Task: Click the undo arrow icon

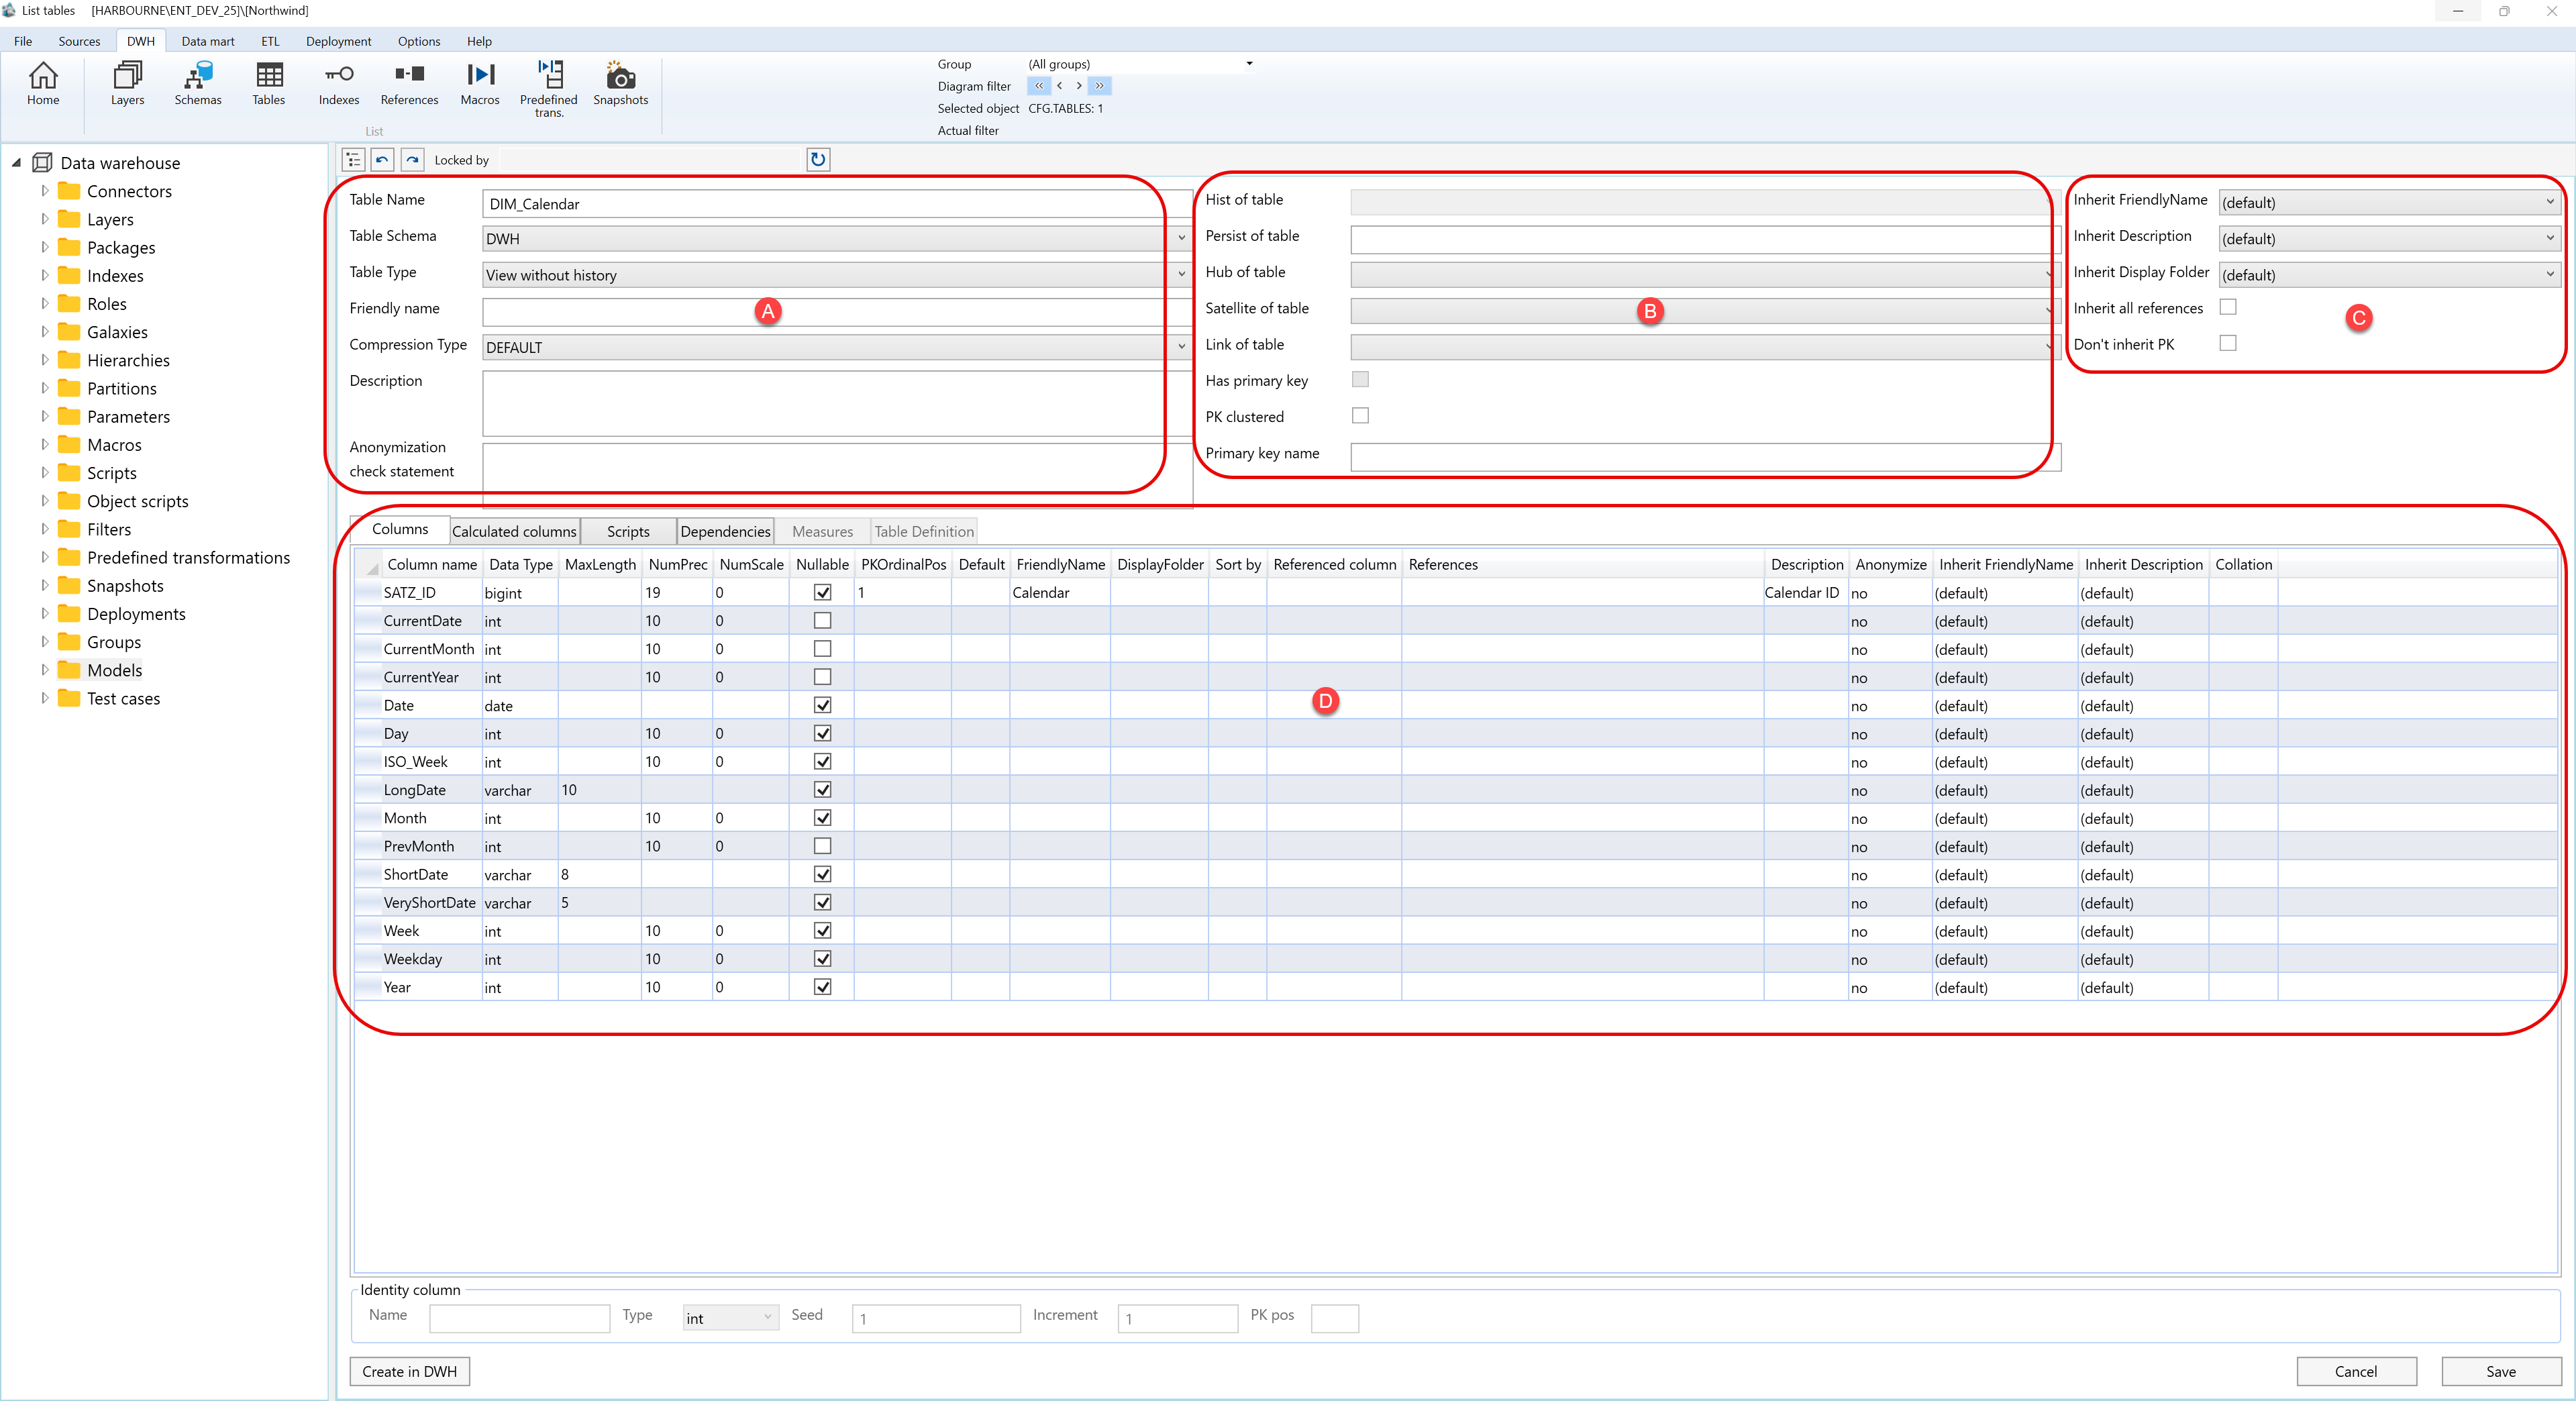Action: click(382, 160)
